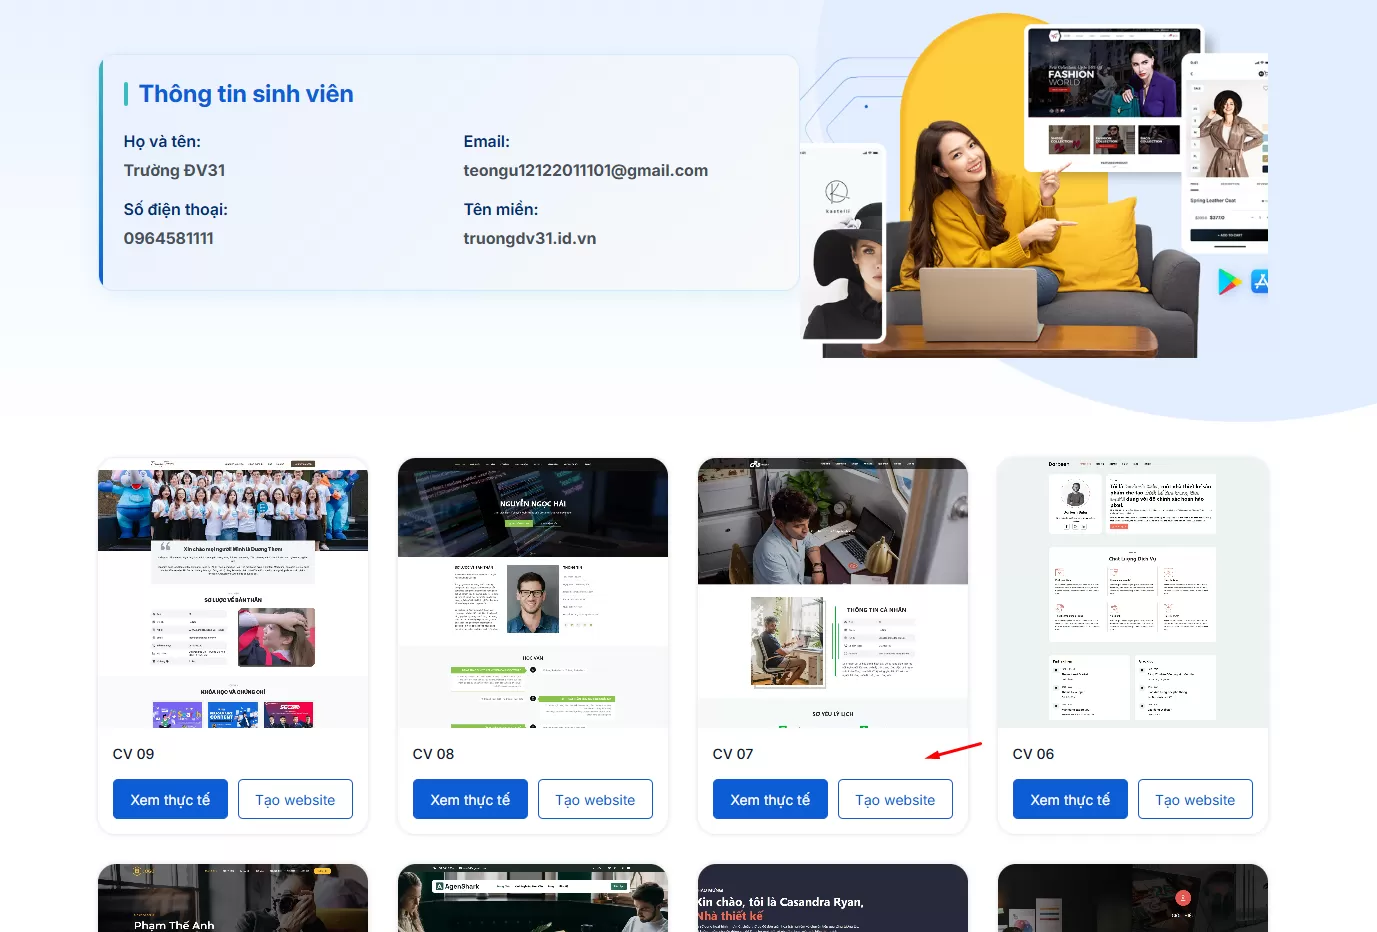Select "Tạo website" for CV 06

click(x=1195, y=799)
